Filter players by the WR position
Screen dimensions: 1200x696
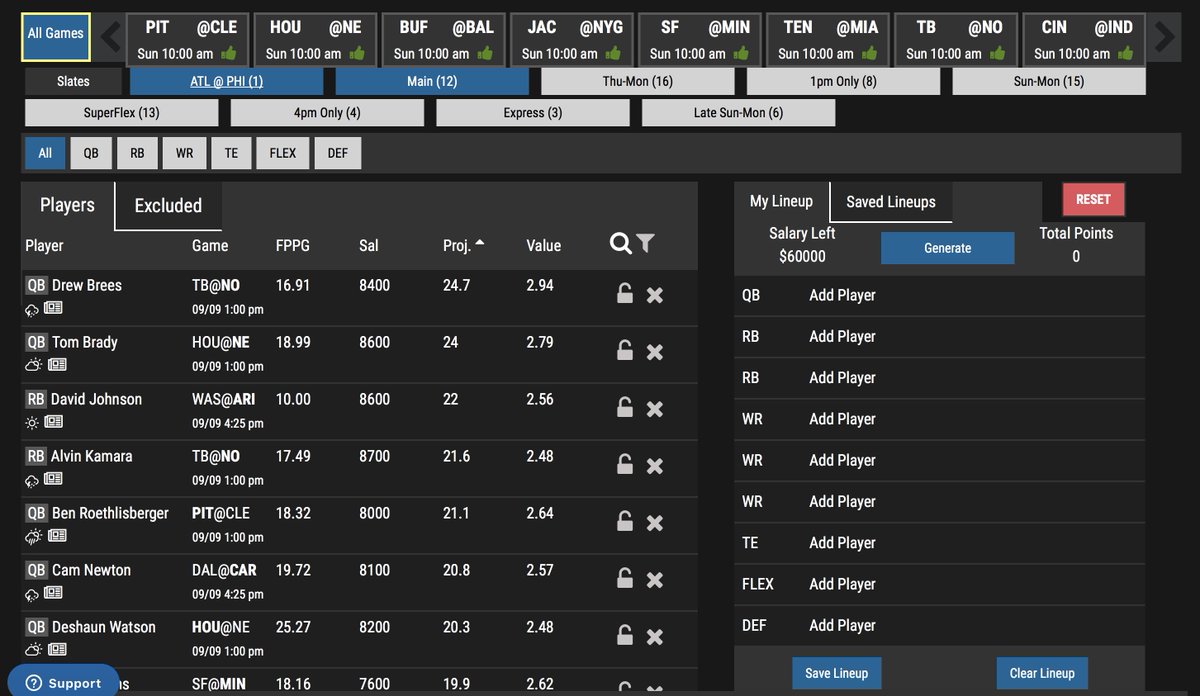[184, 153]
